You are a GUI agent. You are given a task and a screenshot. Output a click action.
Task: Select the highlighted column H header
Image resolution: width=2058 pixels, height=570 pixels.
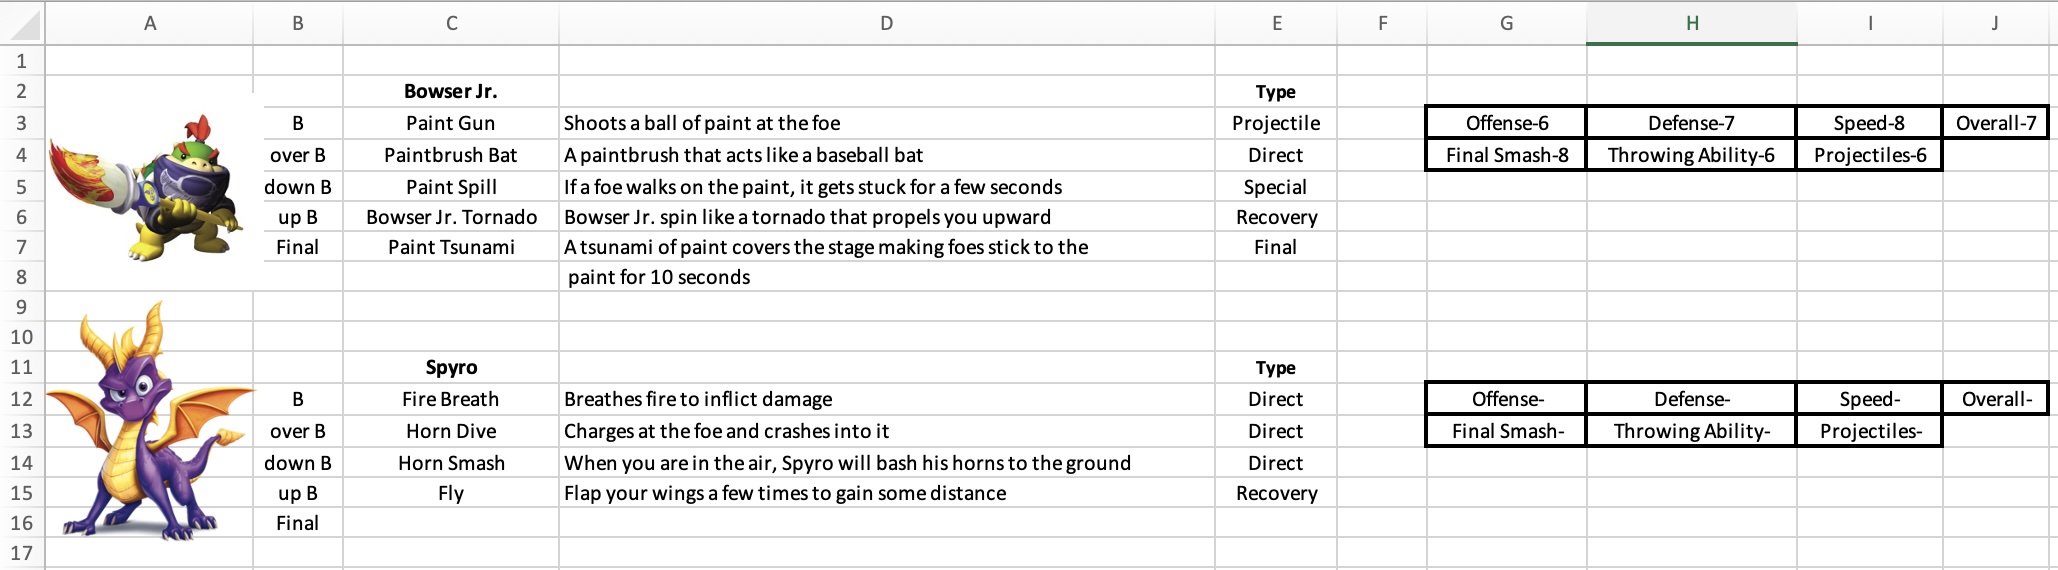[x=1691, y=23]
